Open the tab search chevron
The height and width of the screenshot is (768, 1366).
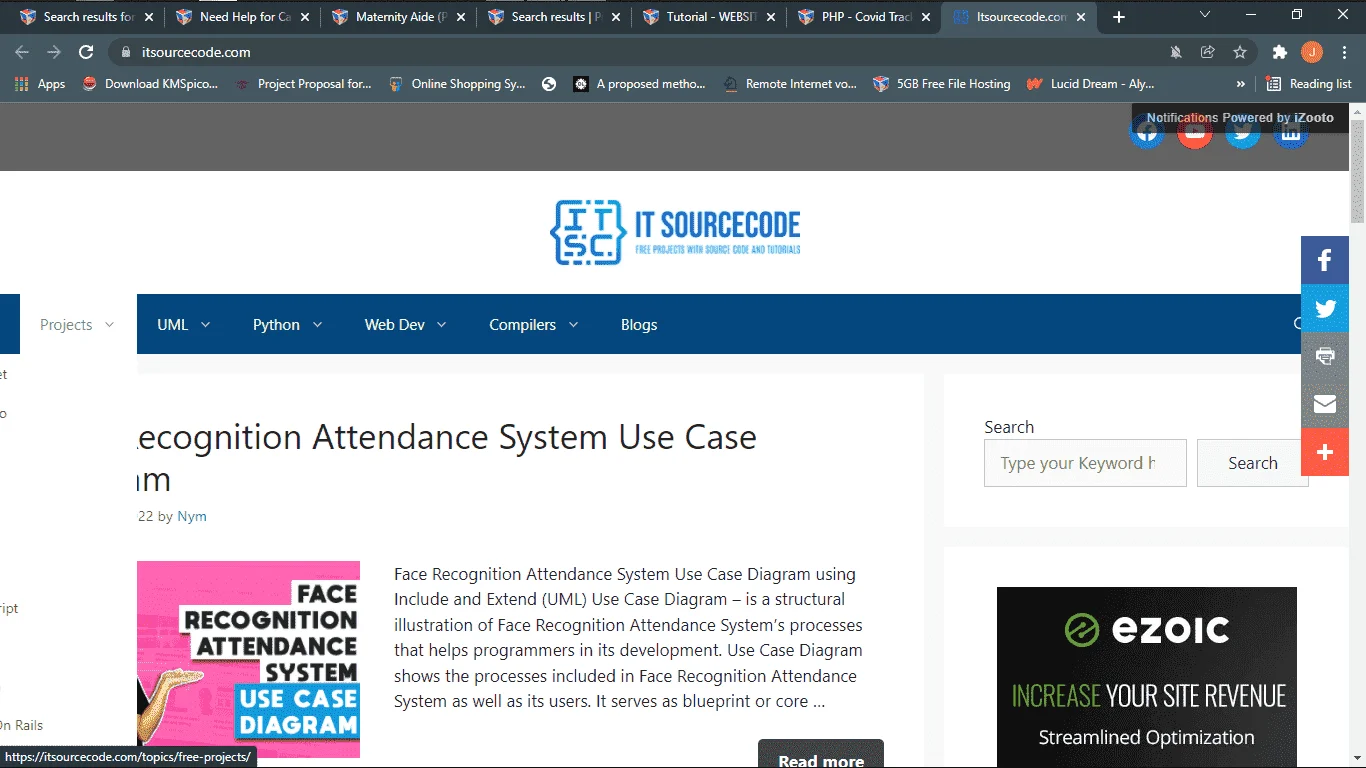point(1205,15)
